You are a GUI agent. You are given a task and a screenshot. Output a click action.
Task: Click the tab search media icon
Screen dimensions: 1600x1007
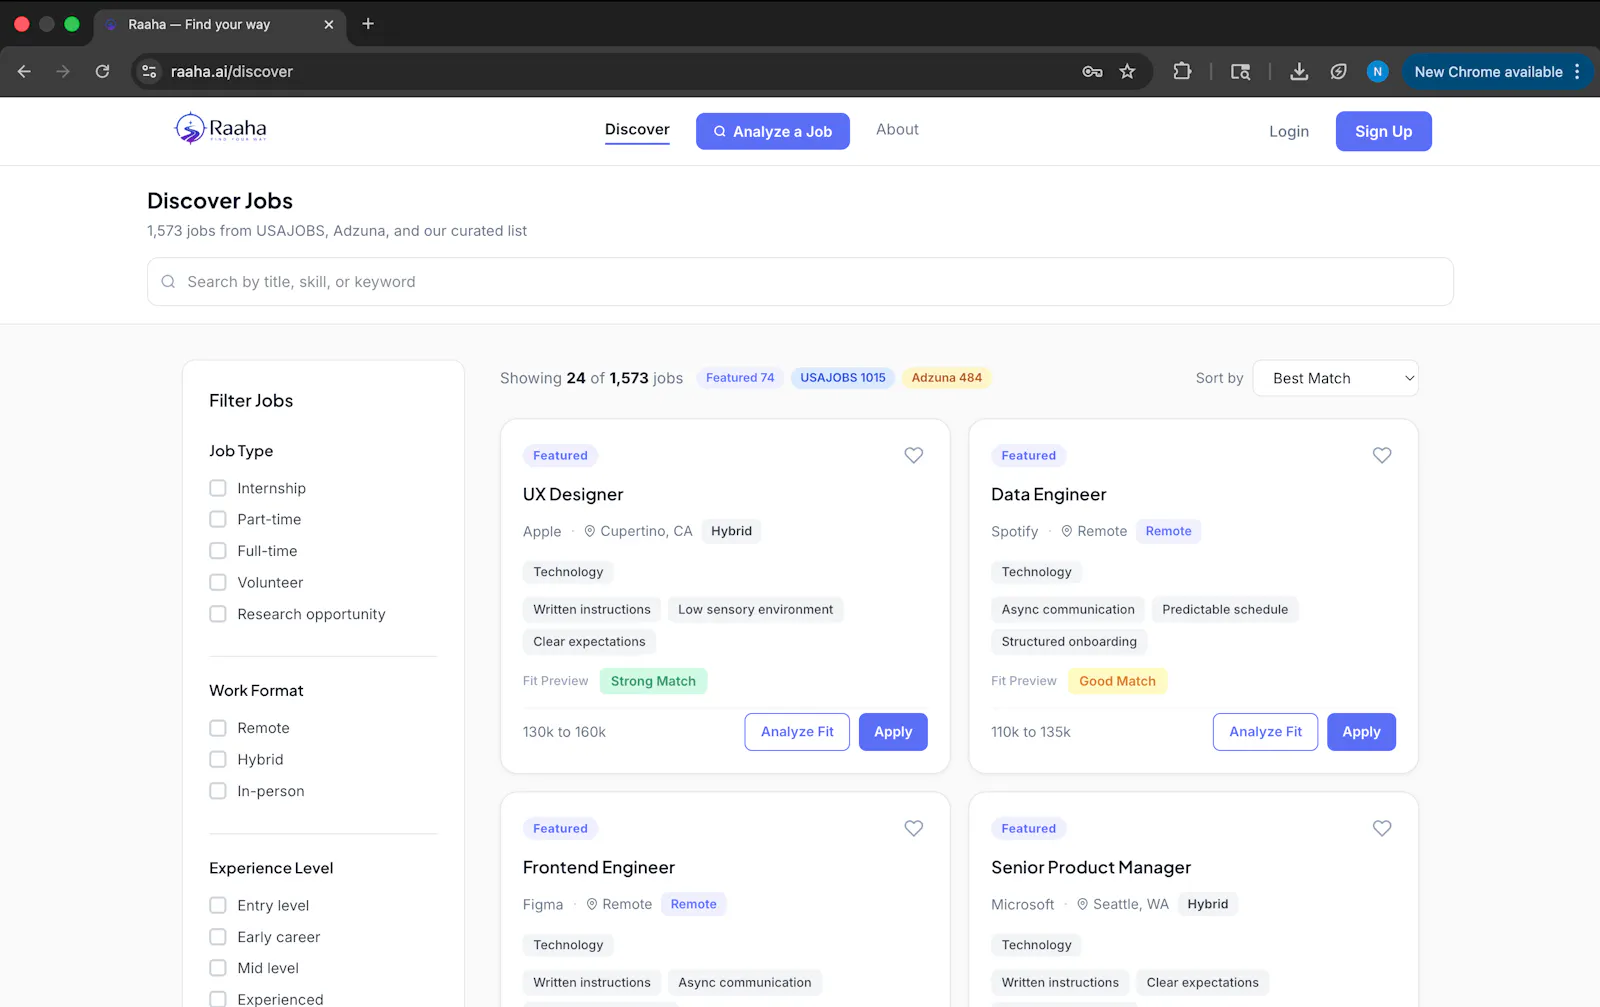click(x=1240, y=71)
